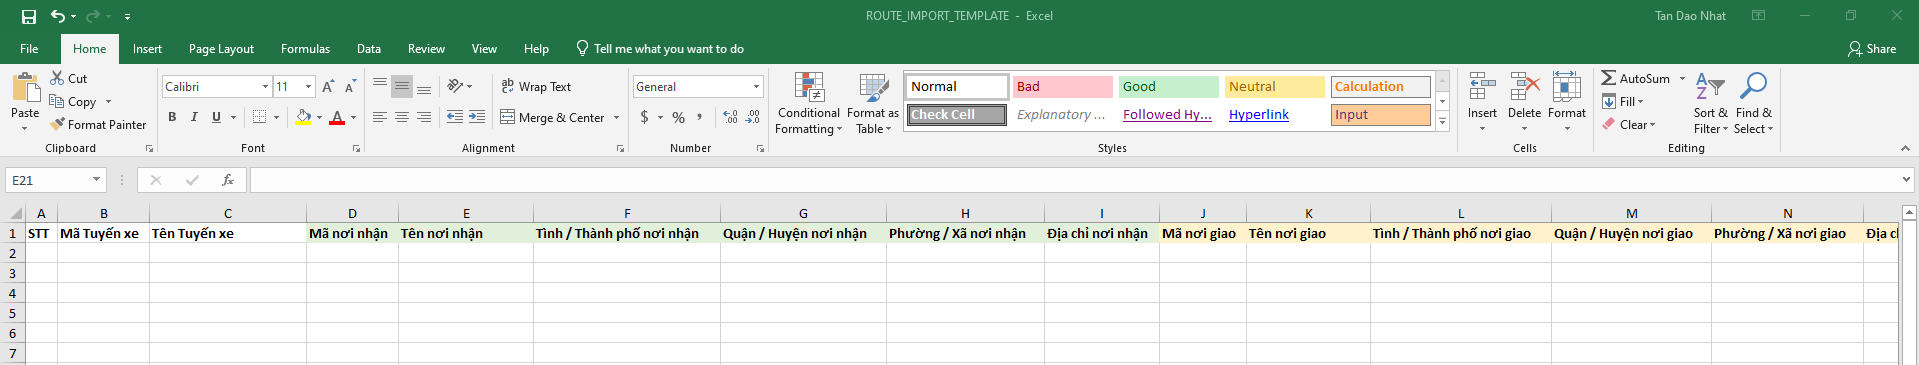Increase the cell indent
This screenshot has height=365, width=1919.
pyautogui.click(x=477, y=117)
